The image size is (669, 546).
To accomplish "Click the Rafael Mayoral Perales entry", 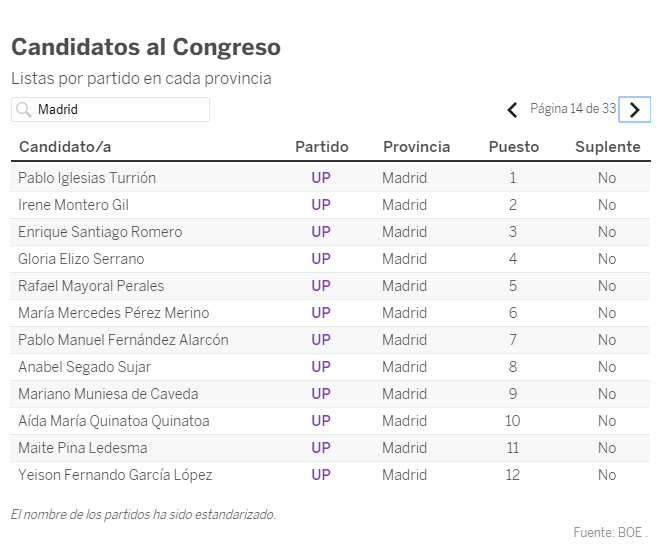I will [x=91, y=286].
